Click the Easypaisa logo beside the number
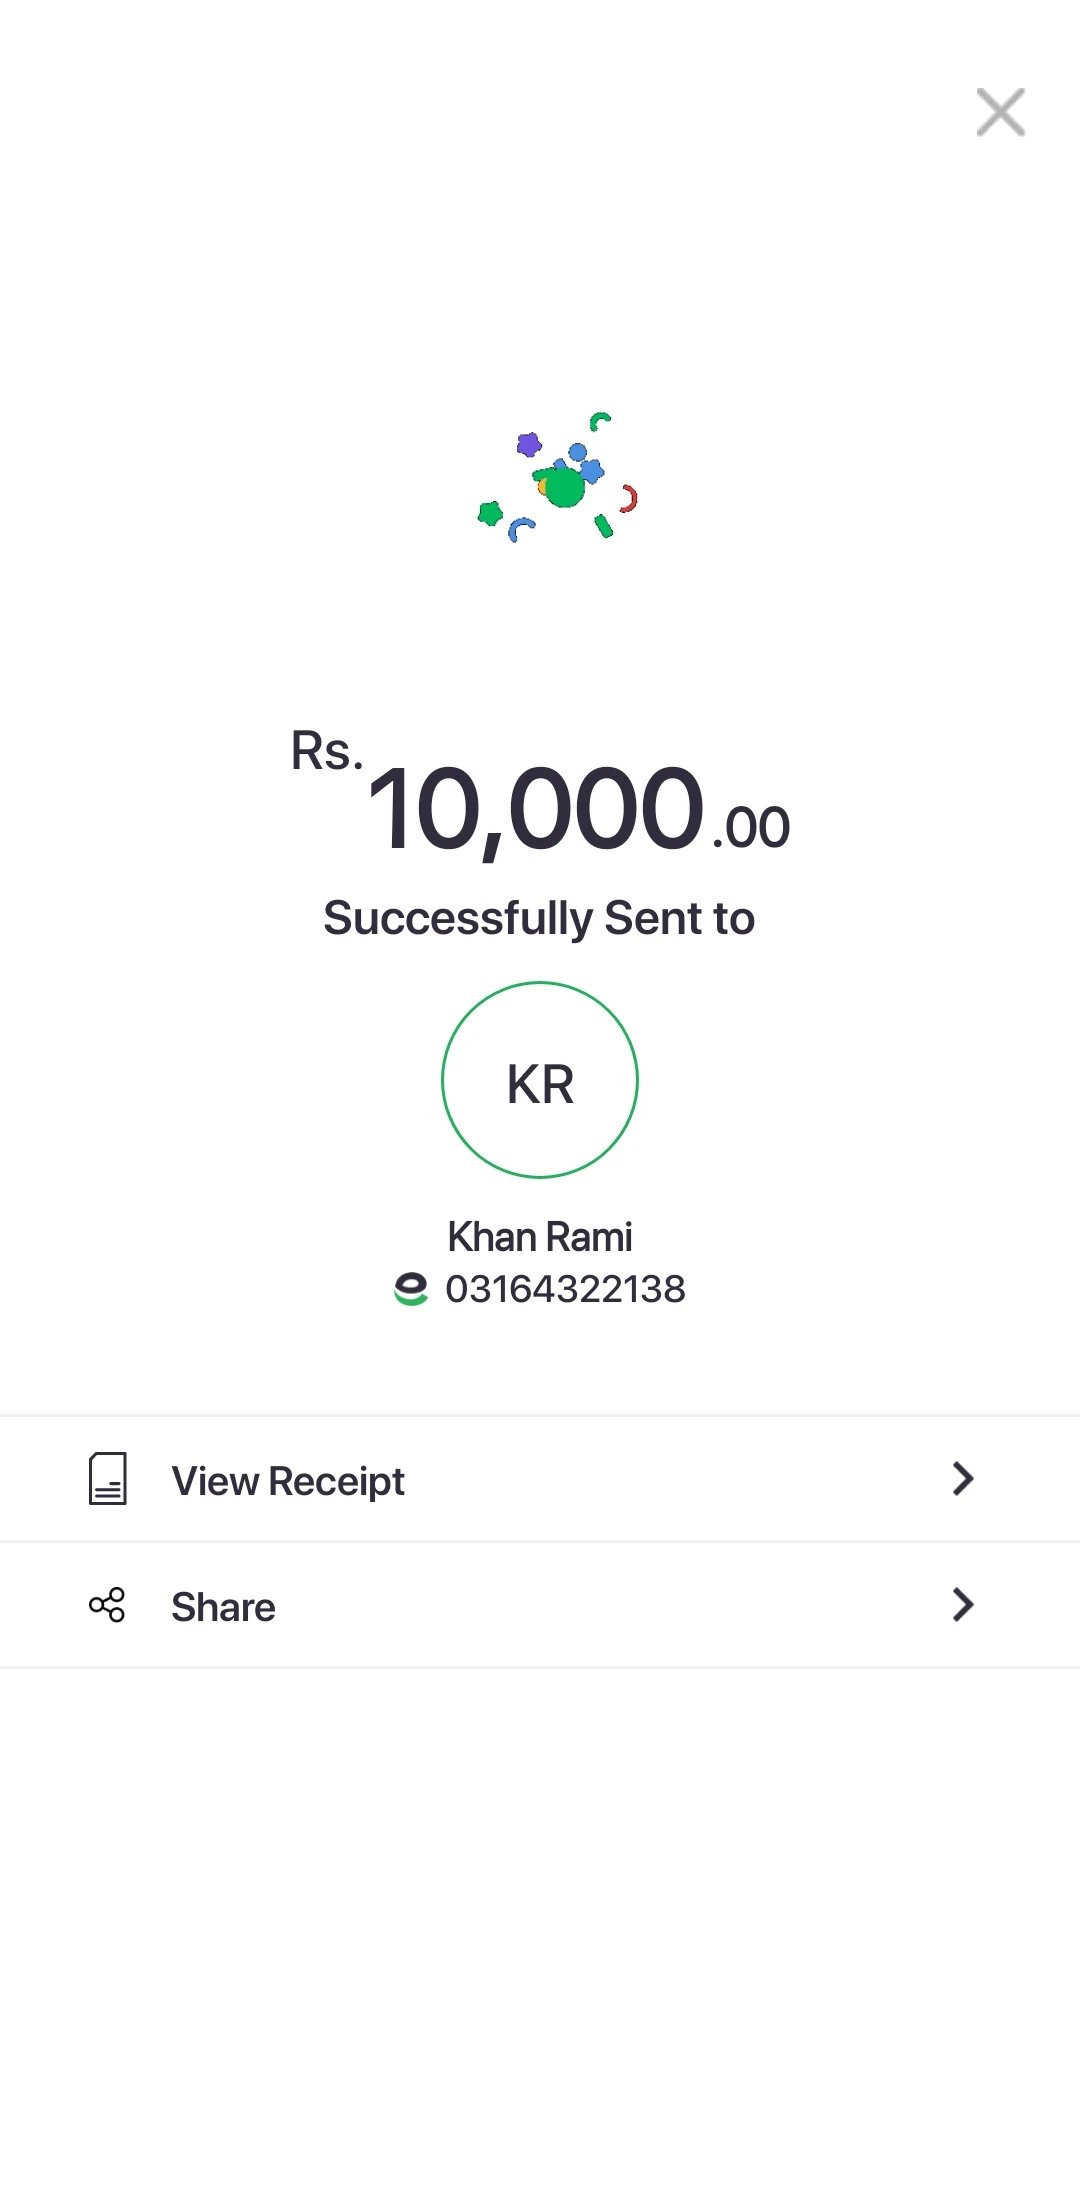Viewport: 1080px width, 2194px height. (x=411, y=1289)
